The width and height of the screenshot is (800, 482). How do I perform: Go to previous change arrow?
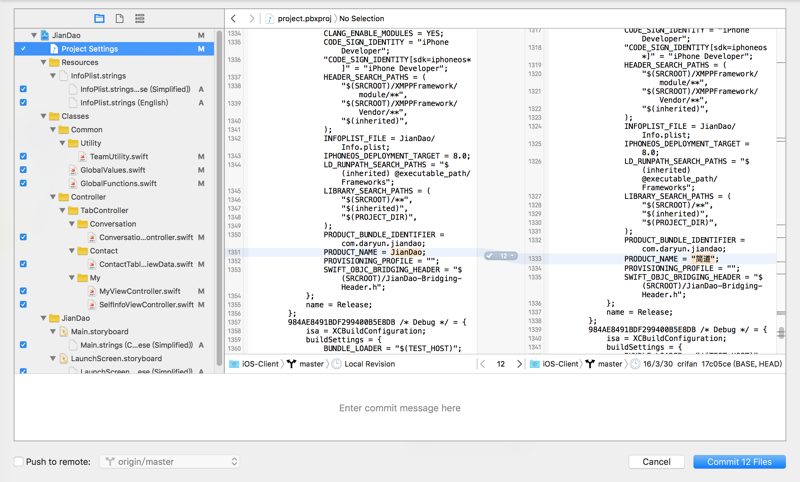pyautogui.click(x=483, y=364)
